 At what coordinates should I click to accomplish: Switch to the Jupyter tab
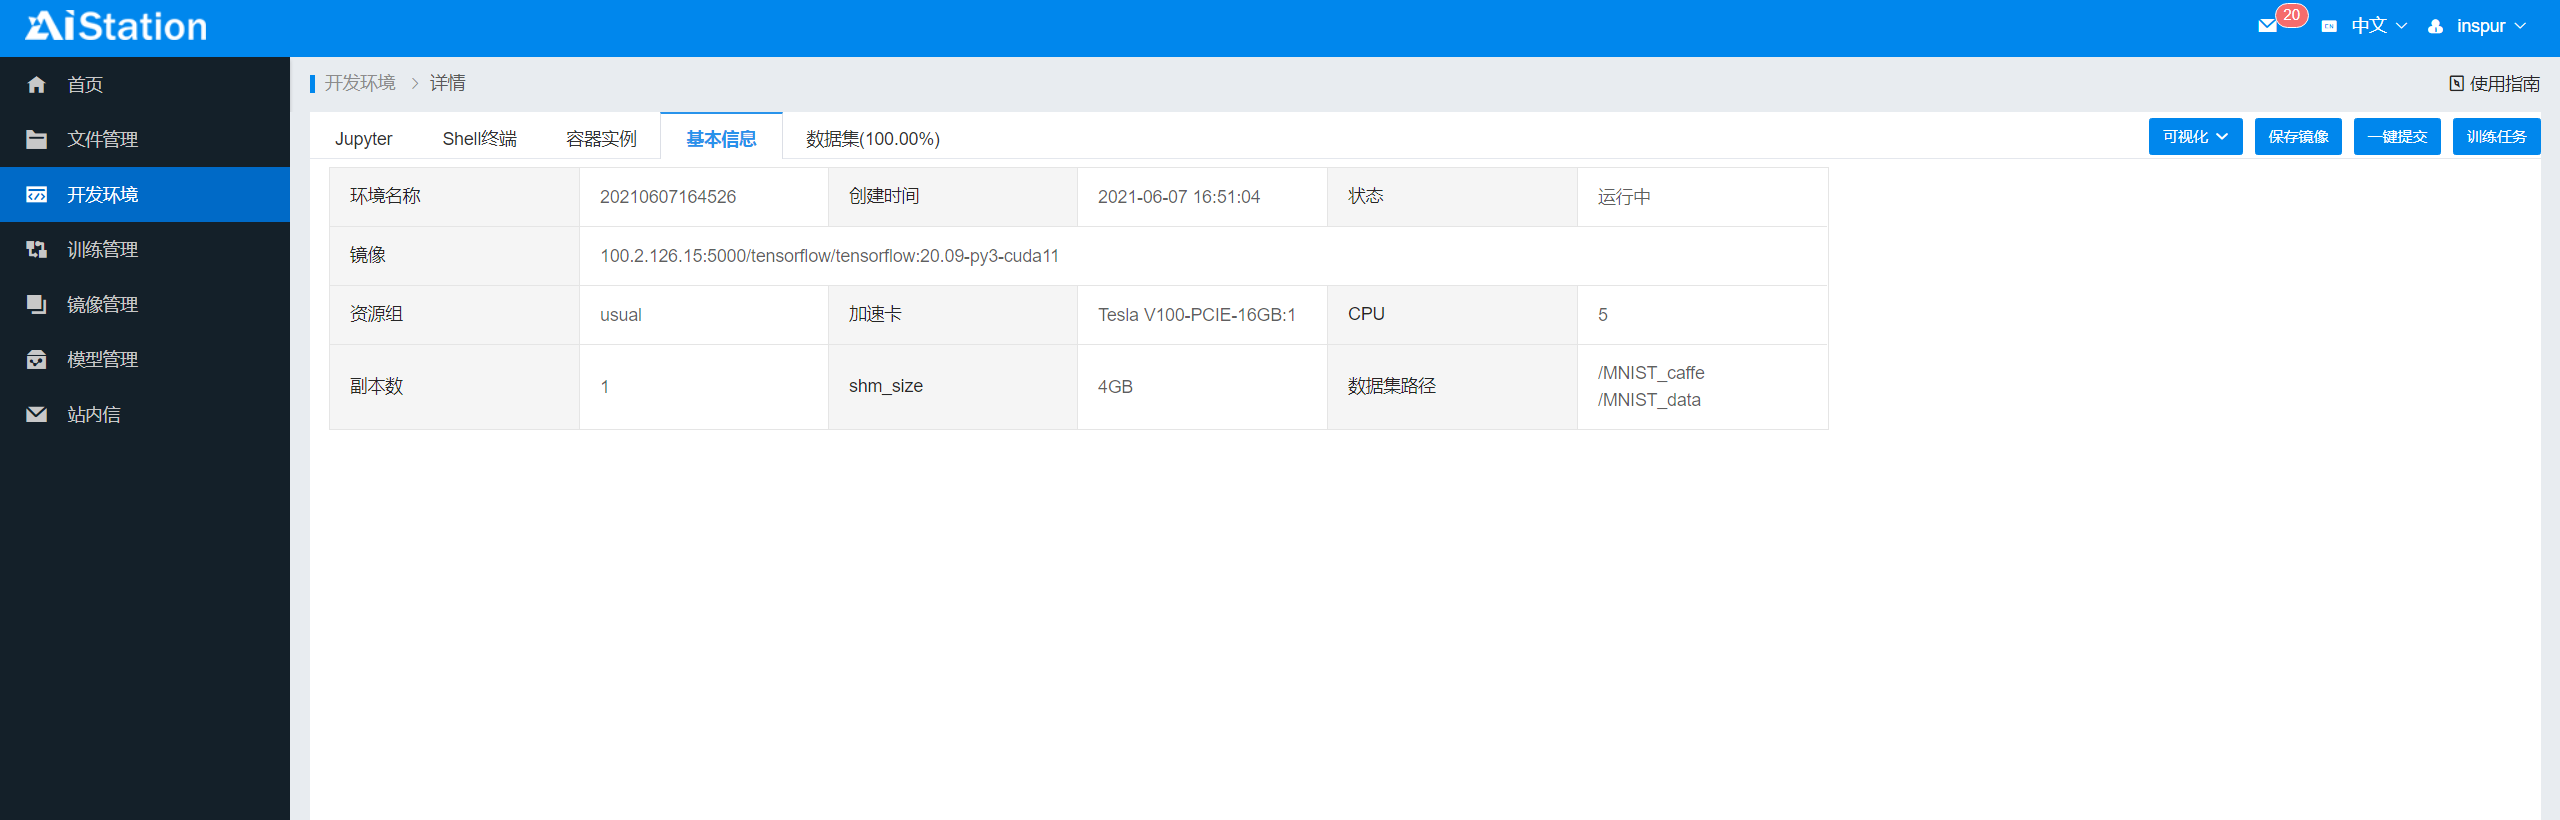pyautogui.click(x=363, y=139)
